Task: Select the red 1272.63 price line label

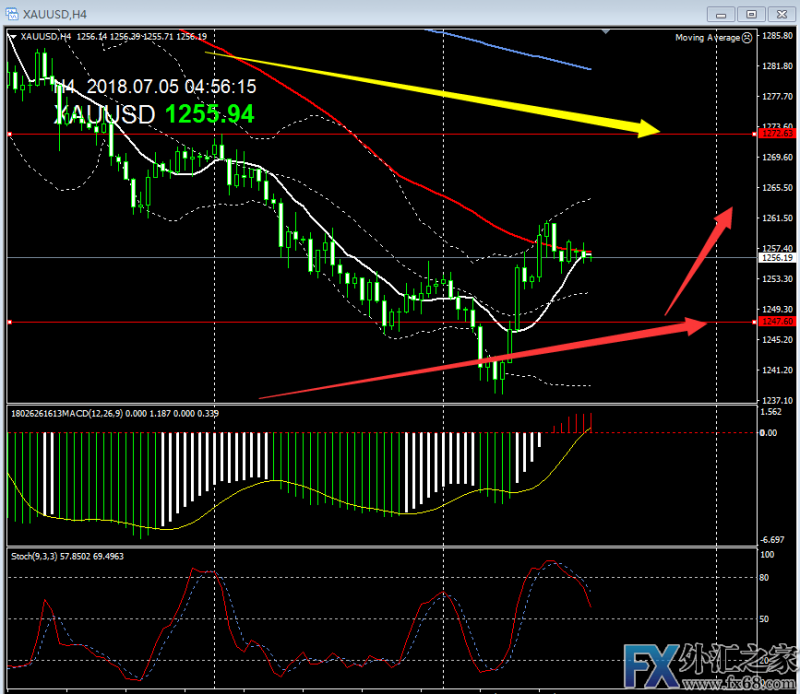Action: [x=777, y=134]
